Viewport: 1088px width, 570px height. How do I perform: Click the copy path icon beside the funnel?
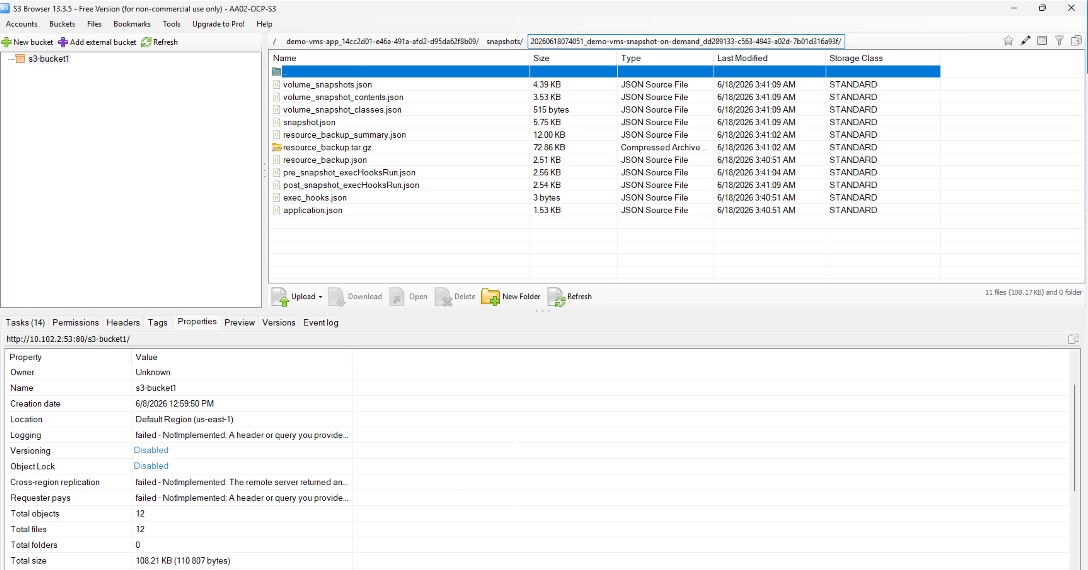click(1076, 41)
